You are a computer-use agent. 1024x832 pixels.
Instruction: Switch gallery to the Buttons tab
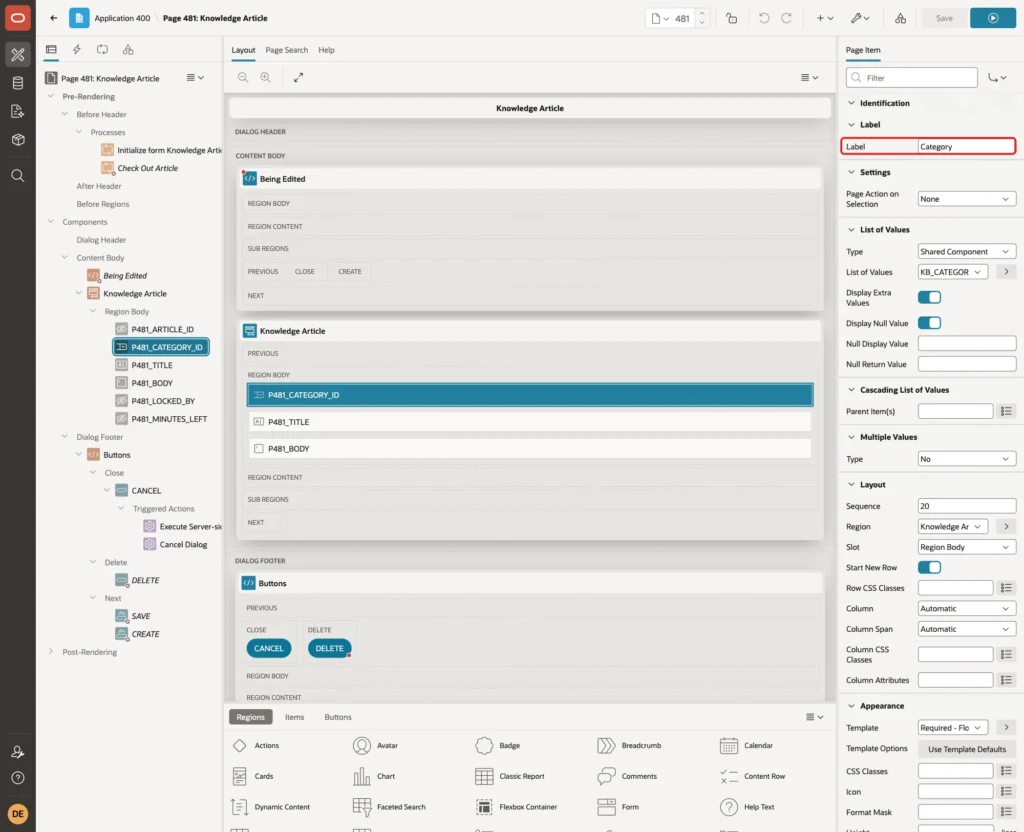click(338, 717)
